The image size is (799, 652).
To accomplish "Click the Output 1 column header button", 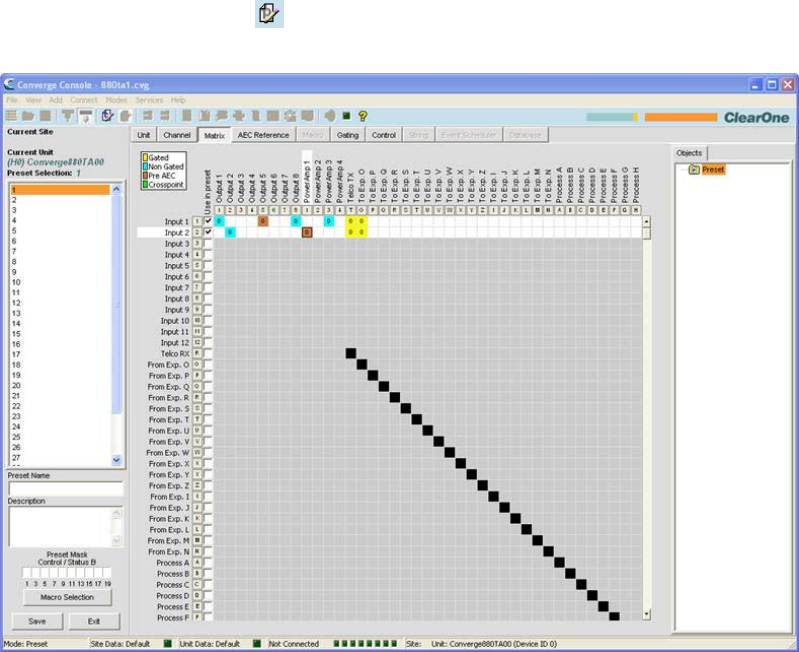I will click(219, 210).
